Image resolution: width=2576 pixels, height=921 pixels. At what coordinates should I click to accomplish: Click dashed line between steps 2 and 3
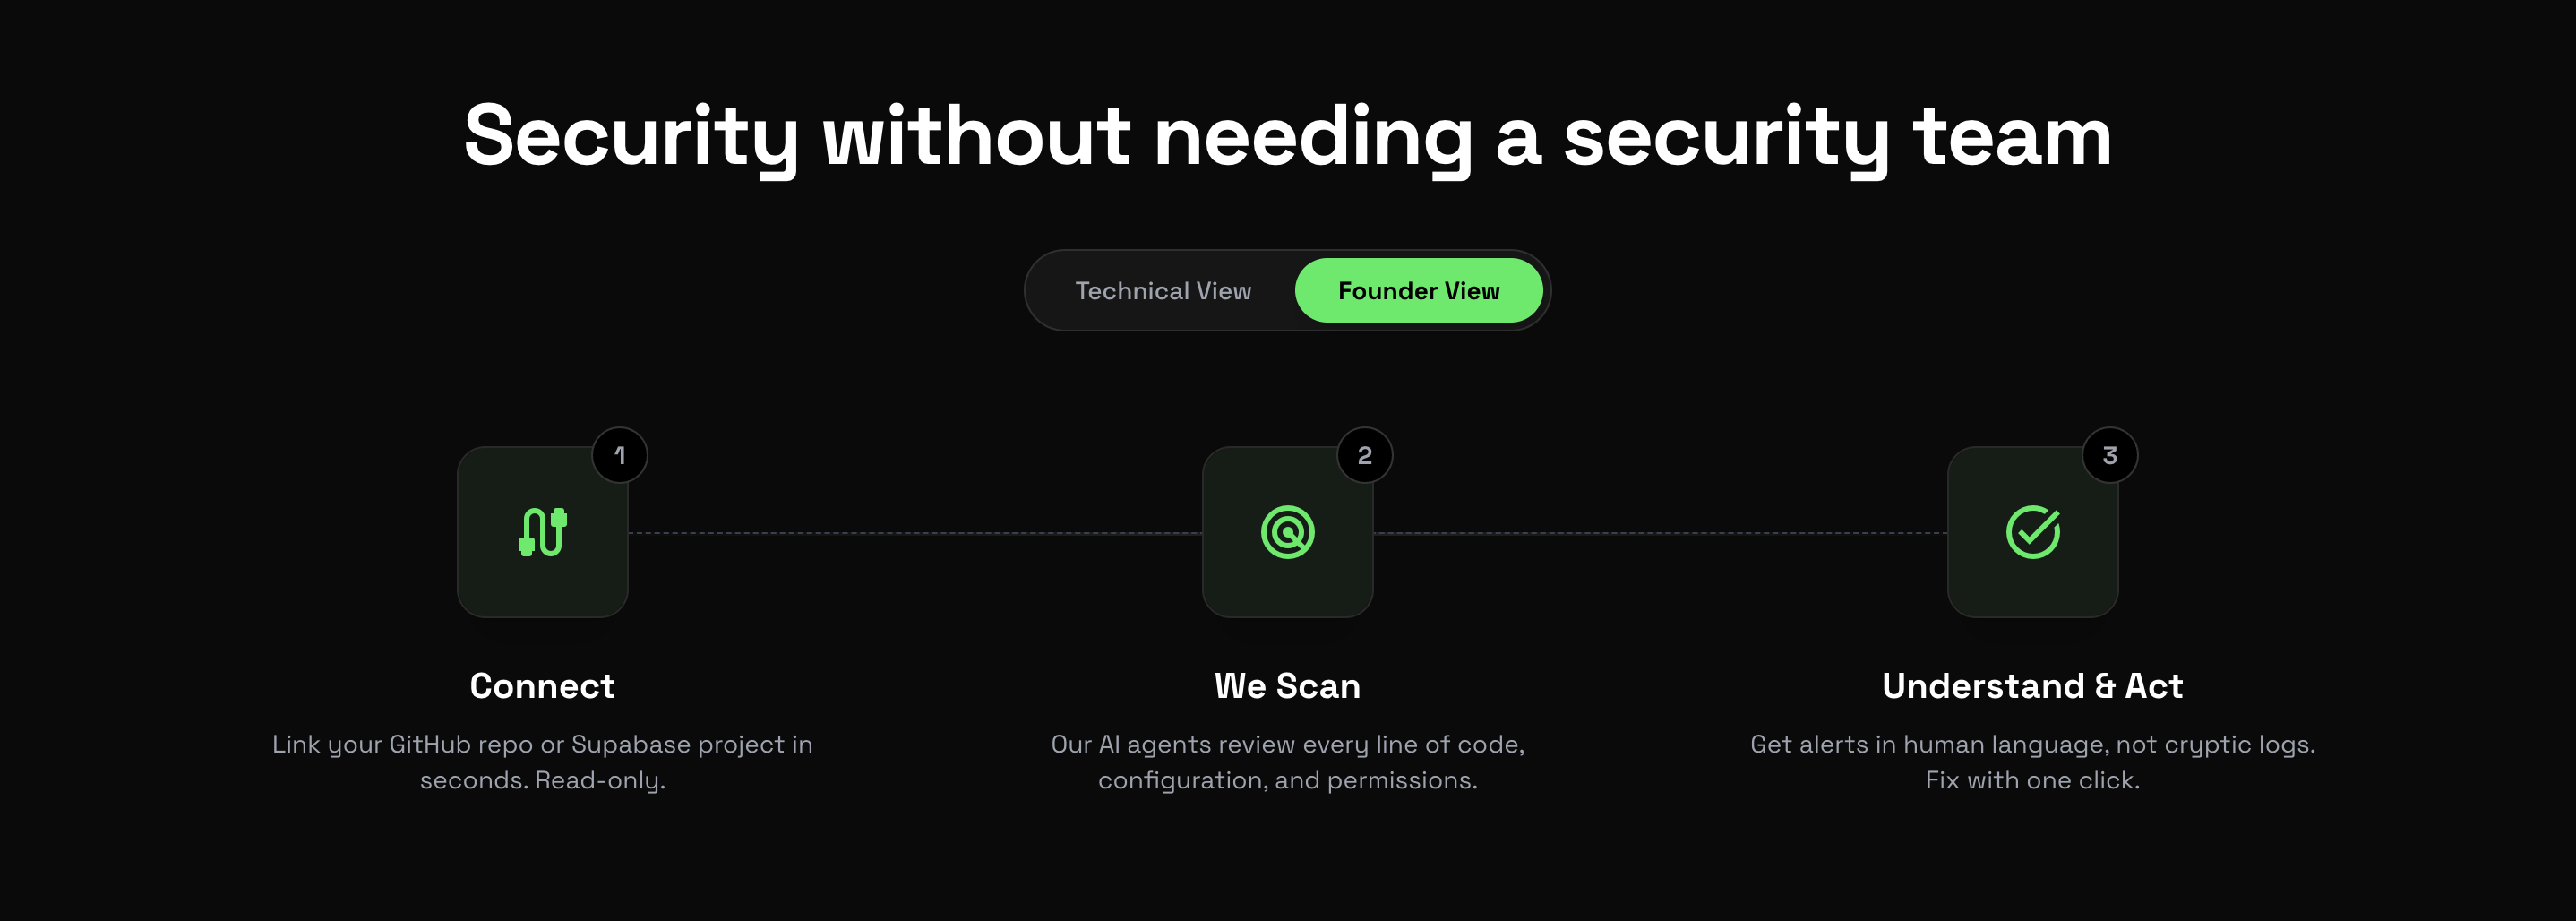click(1660, 533)
